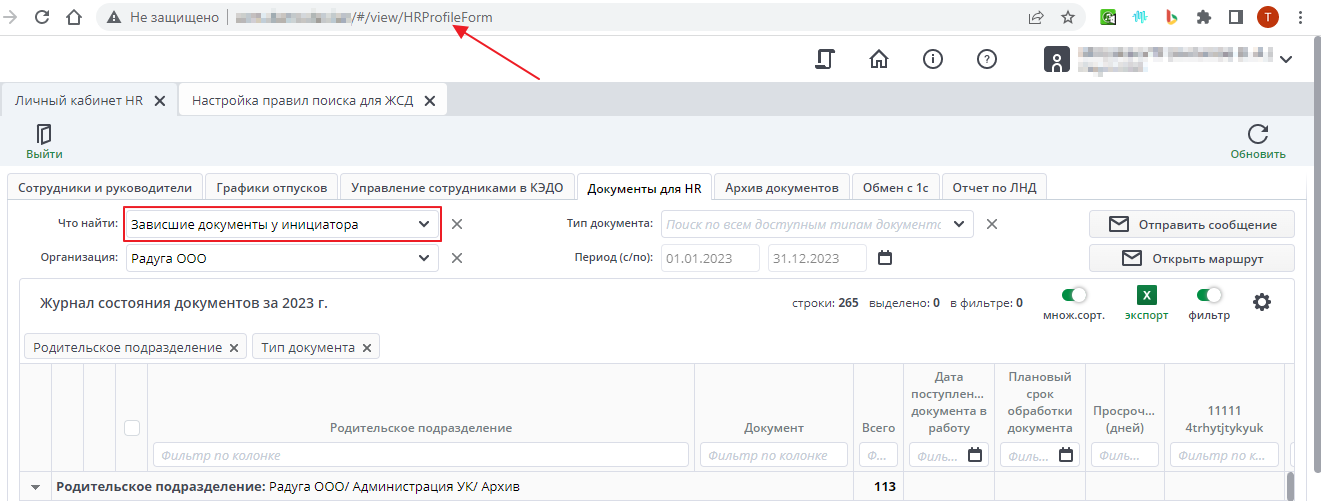
Task: Expand the Что найти dropdown
Action: point(423,224)
